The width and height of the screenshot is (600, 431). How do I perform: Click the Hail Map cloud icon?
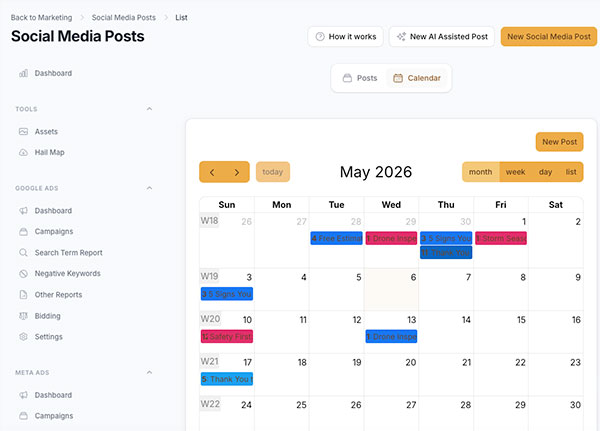point(23,152)
